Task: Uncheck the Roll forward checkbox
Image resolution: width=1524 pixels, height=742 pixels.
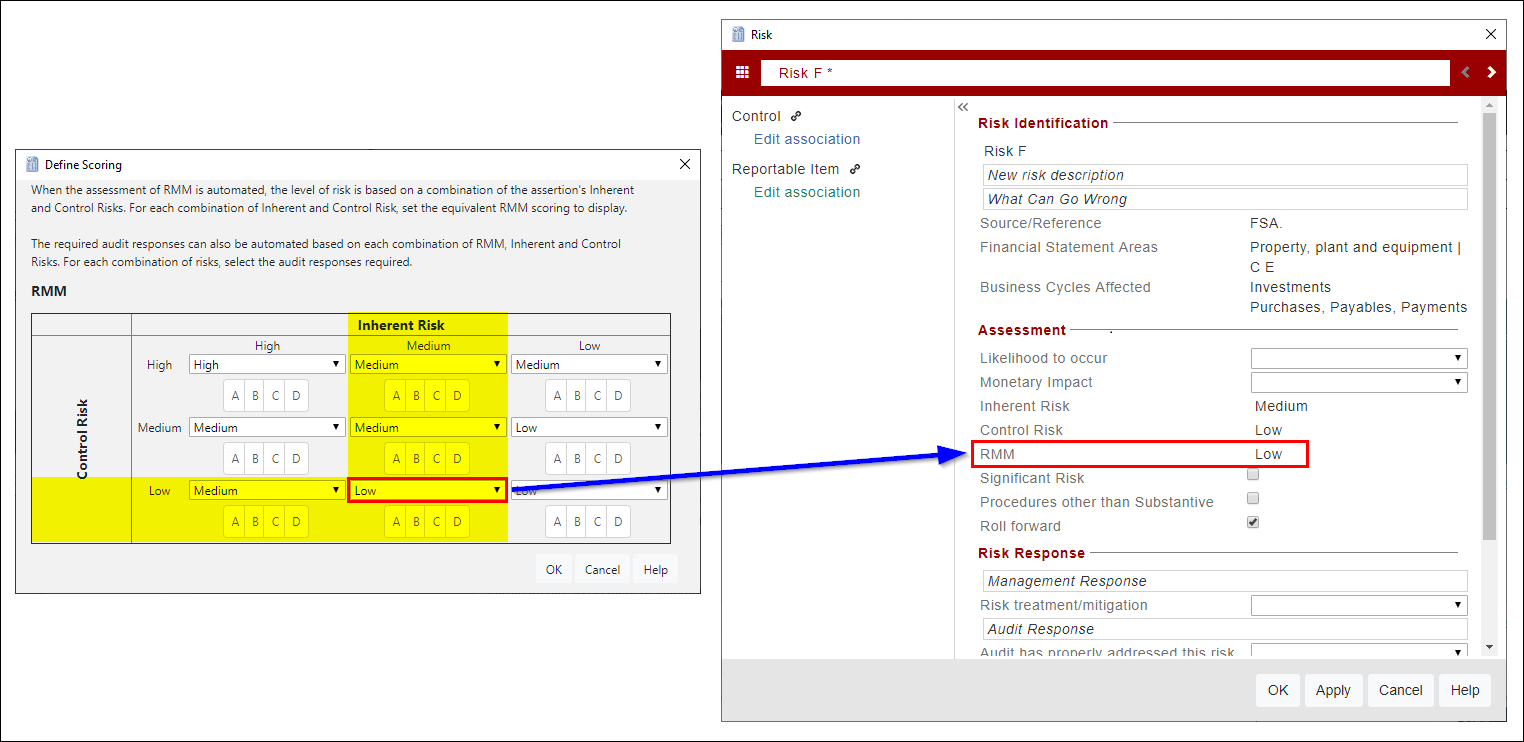Action: pyautogui.click(x=1253, y=521)
